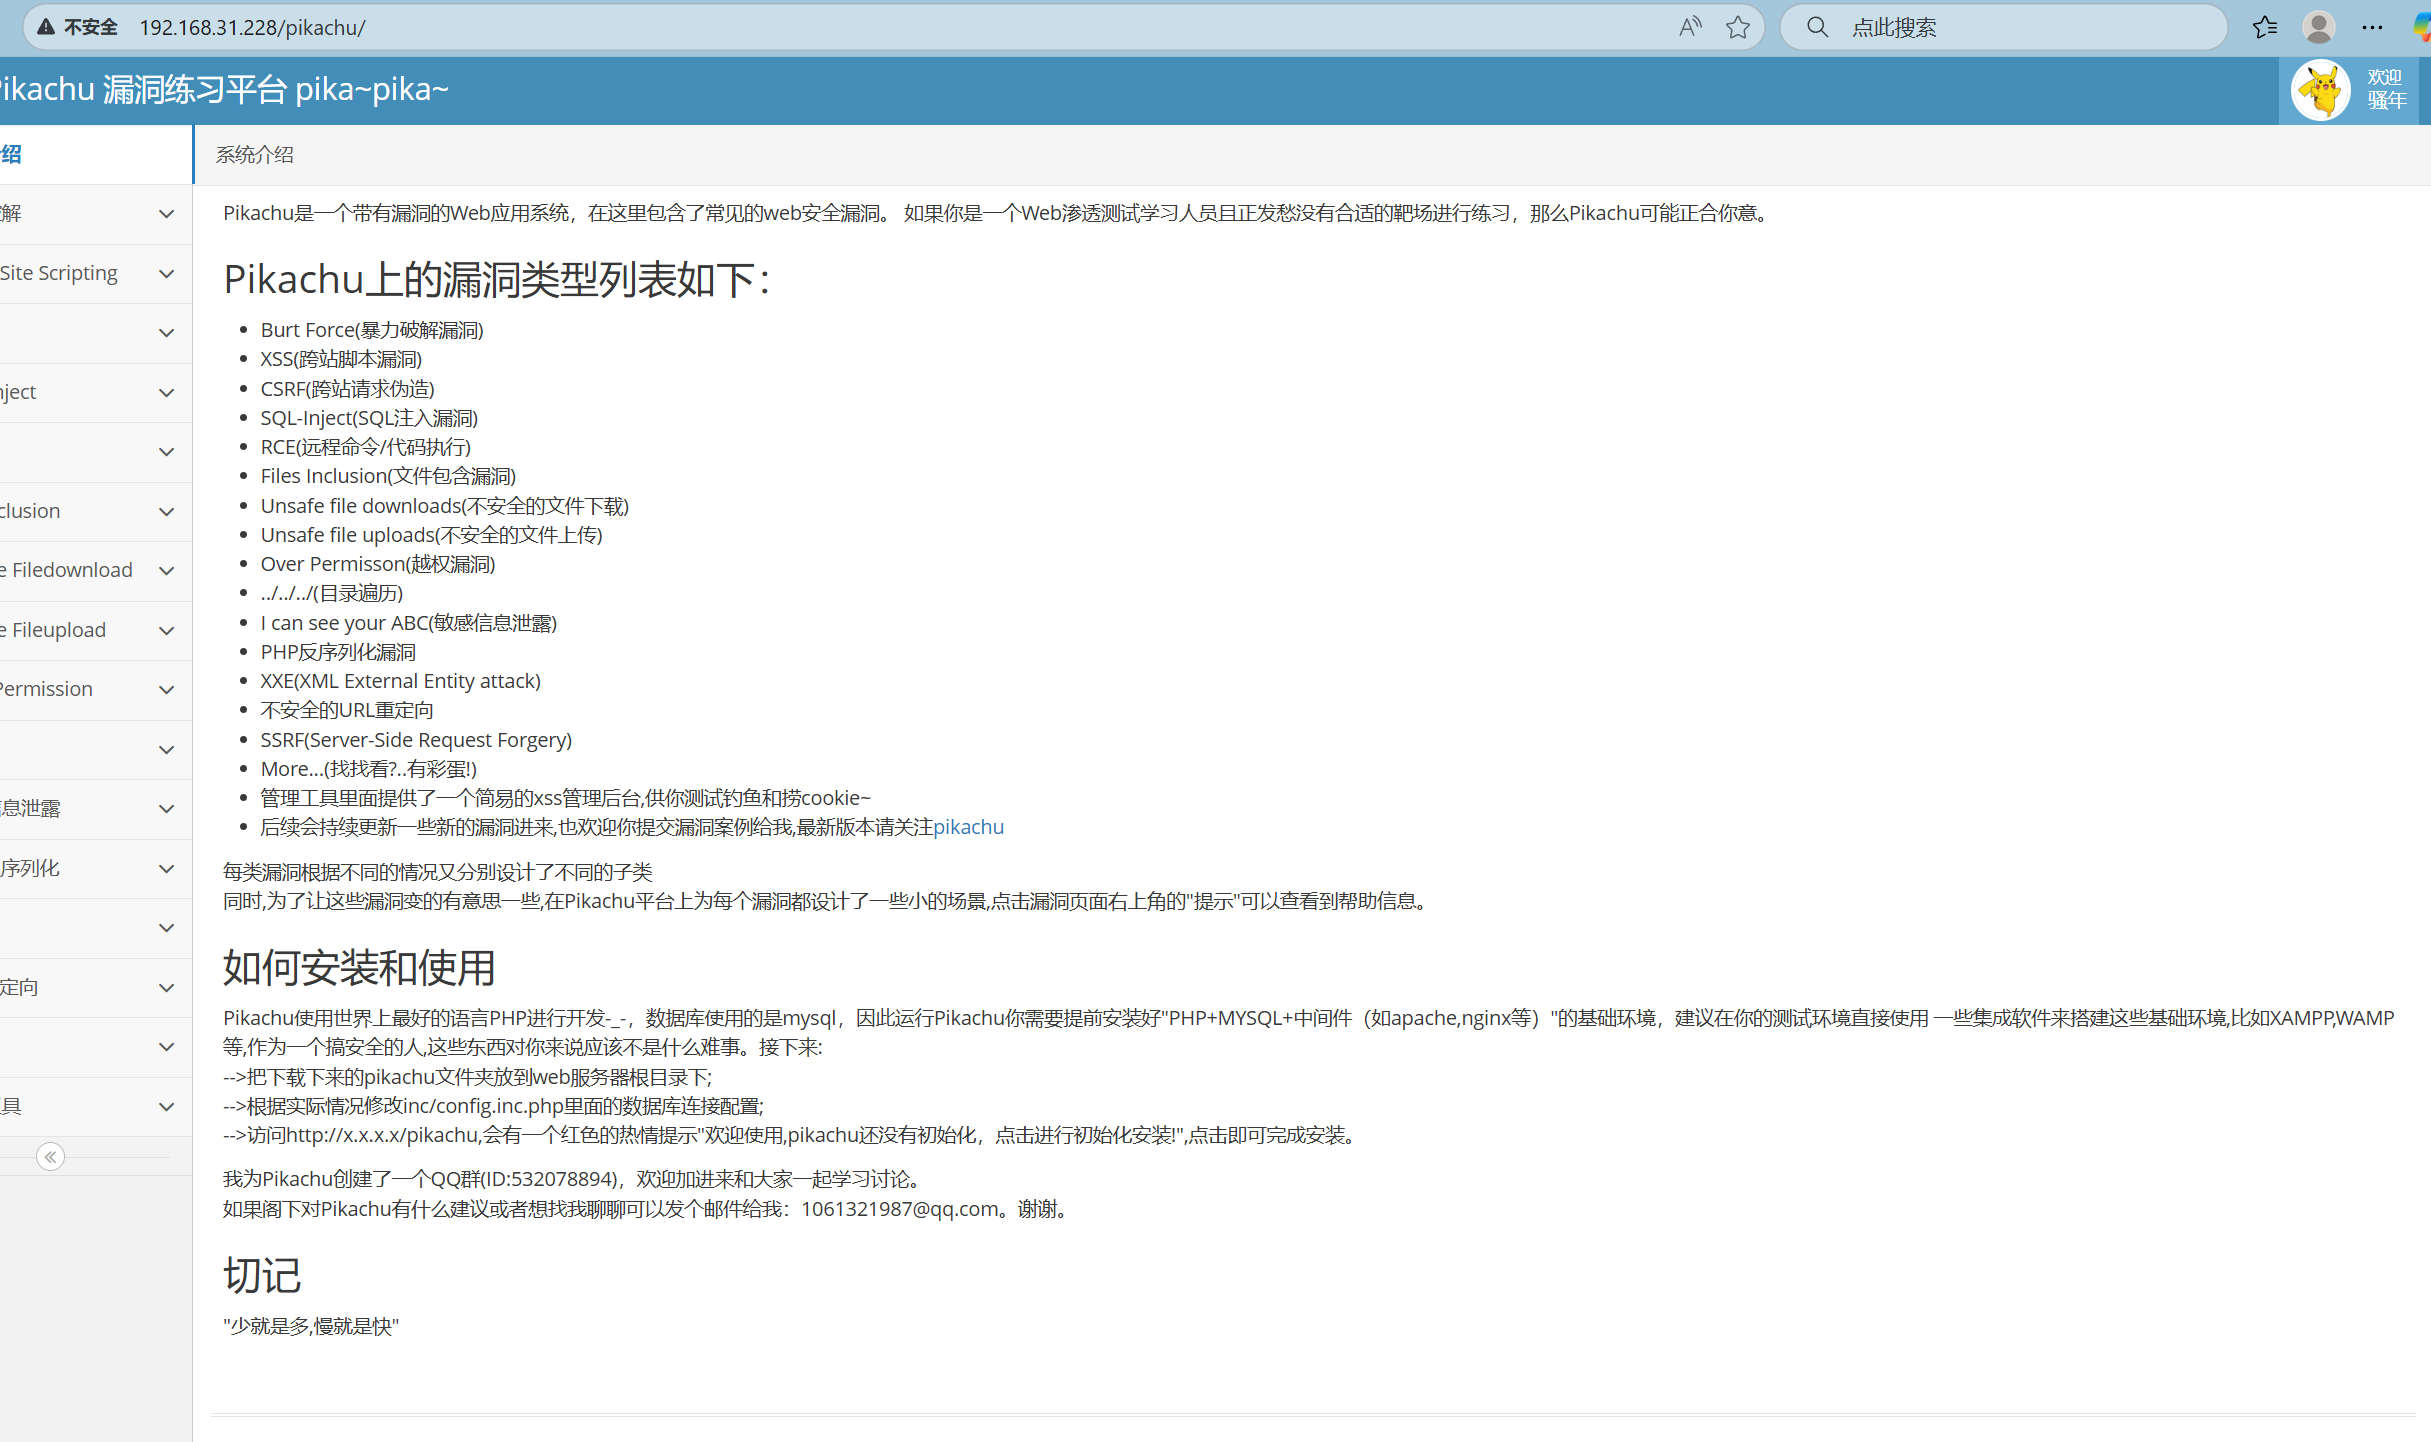Click the Files Inclusion list item
The image size is (2431, 1442).
(388, 476)
